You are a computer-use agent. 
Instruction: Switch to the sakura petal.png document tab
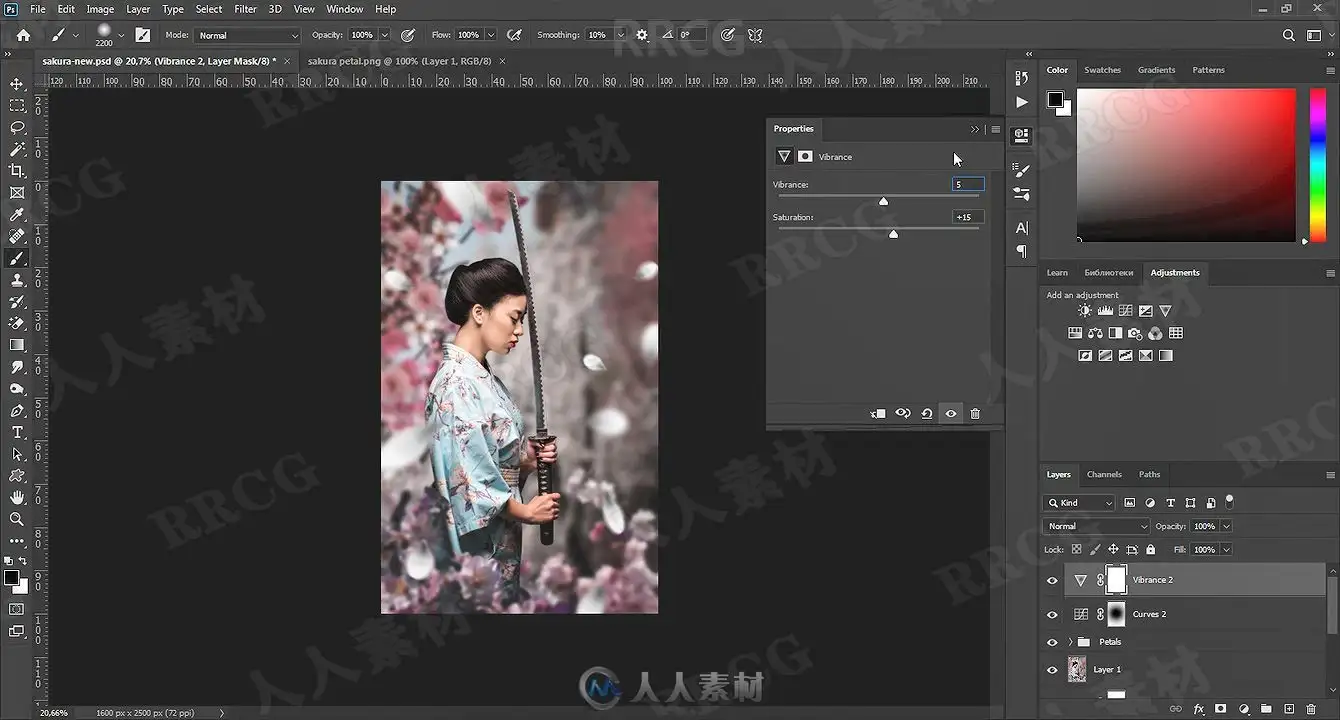click(x=399, y=61)
